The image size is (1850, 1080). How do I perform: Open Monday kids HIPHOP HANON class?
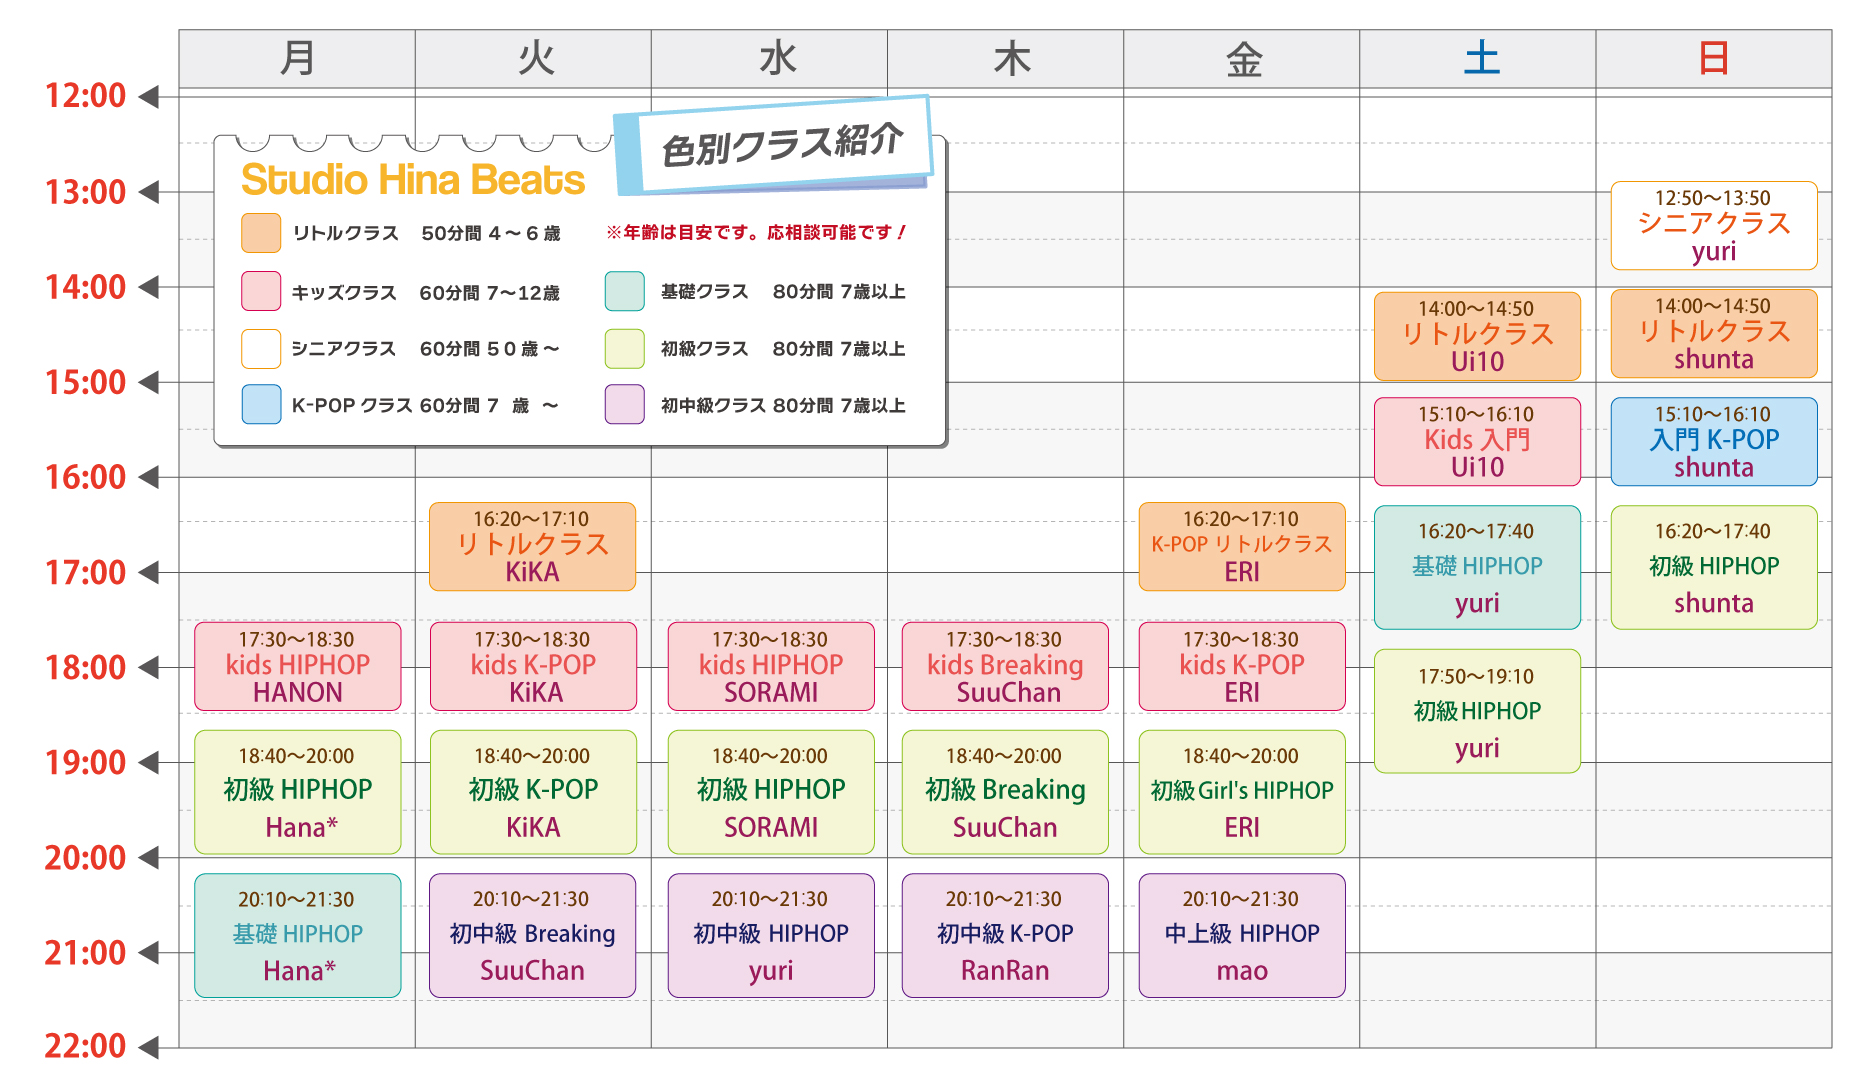click(x=297, y=666)
